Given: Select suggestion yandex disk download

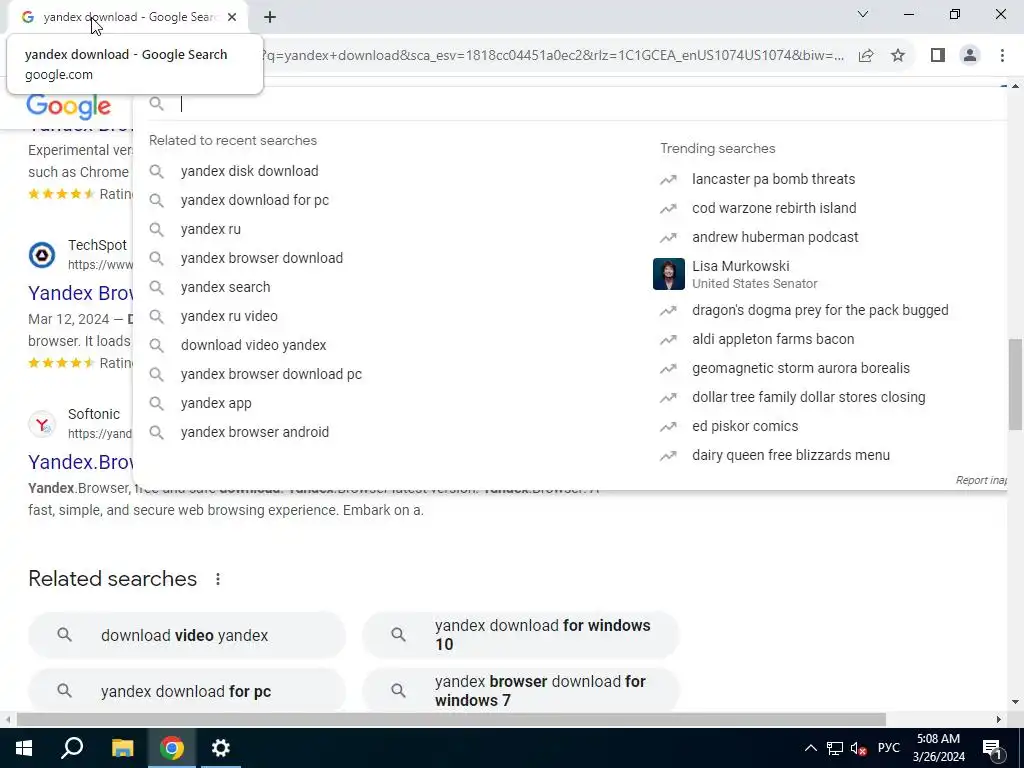Looking at the screenshot, I should [249, 171].
